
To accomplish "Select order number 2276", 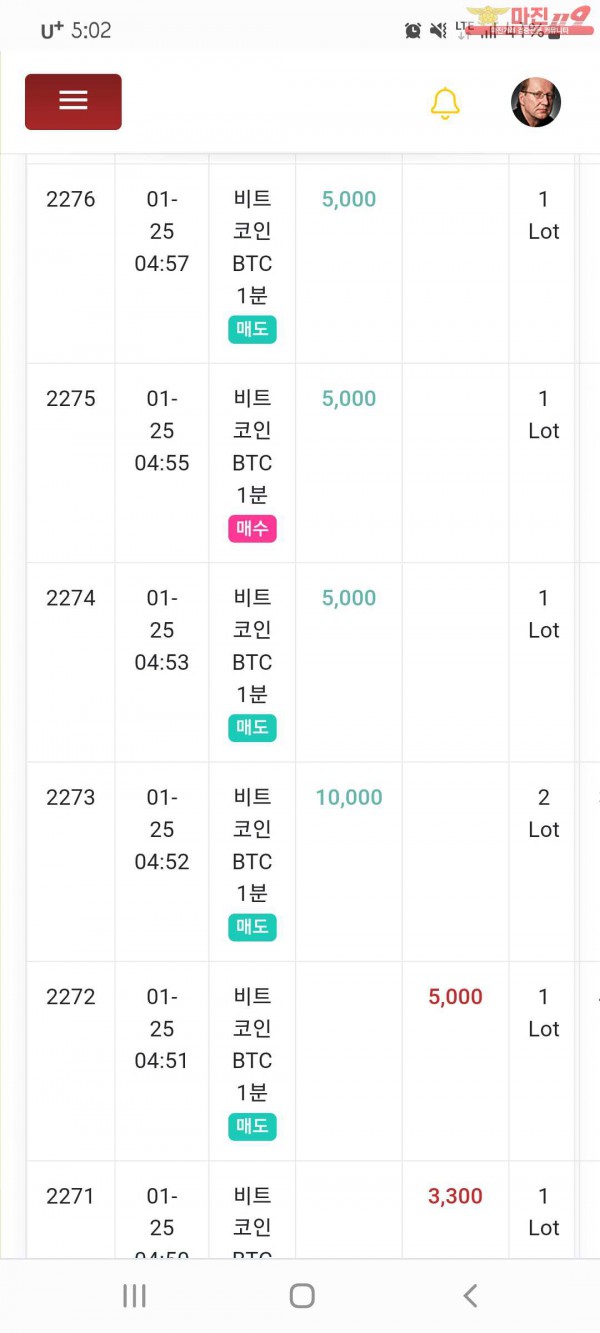I will 71,199.
